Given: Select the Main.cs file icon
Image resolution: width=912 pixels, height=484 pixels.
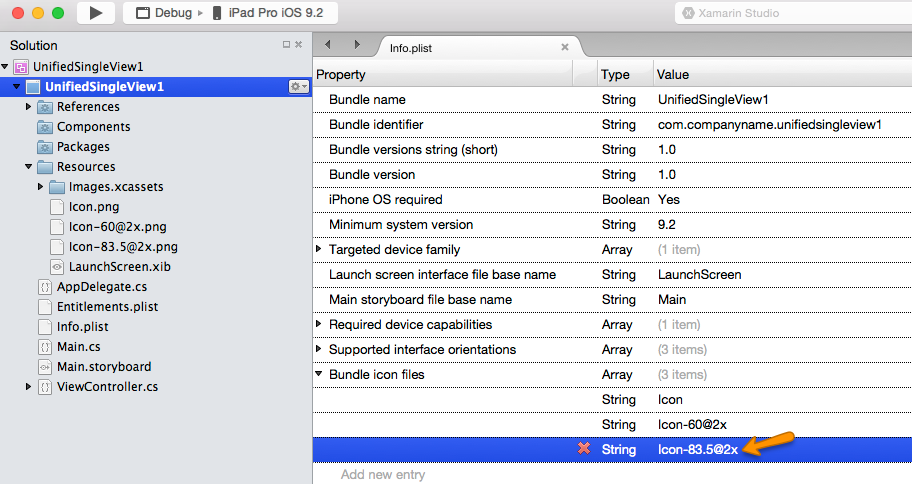Looking at the screenshot, I should pos(45,347).
